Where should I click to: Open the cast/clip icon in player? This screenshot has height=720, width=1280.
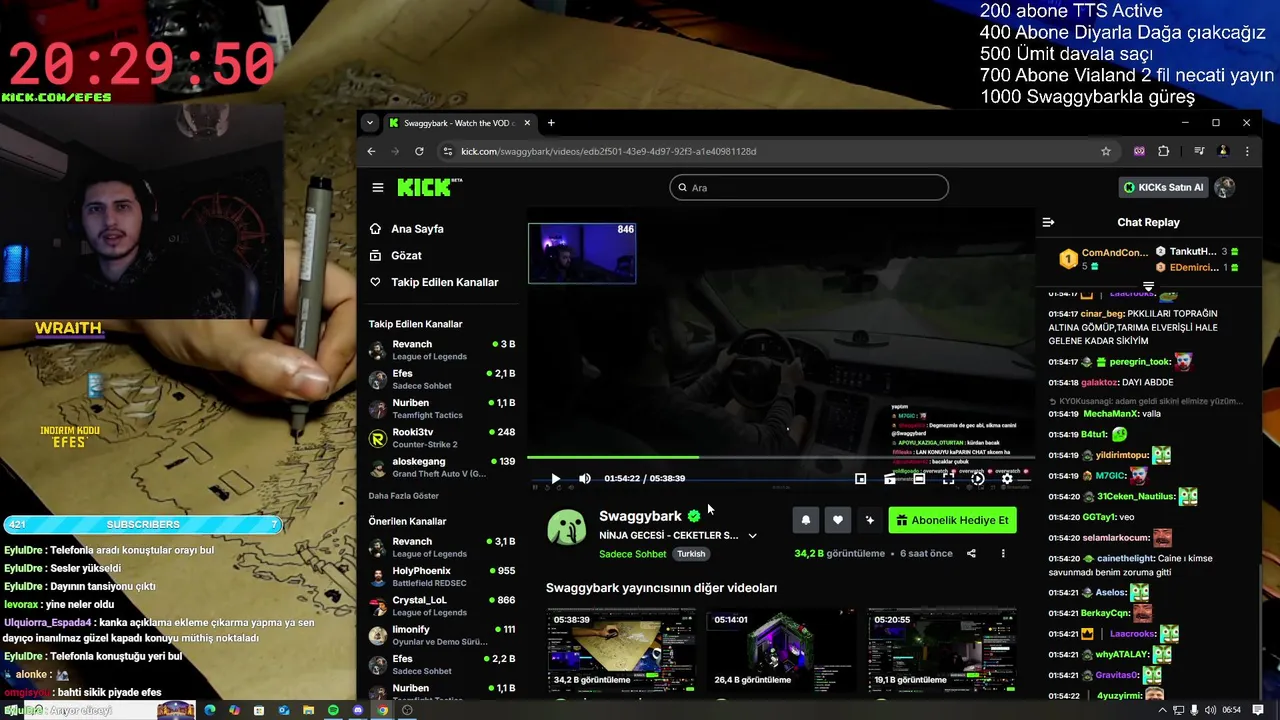point(890,479)
